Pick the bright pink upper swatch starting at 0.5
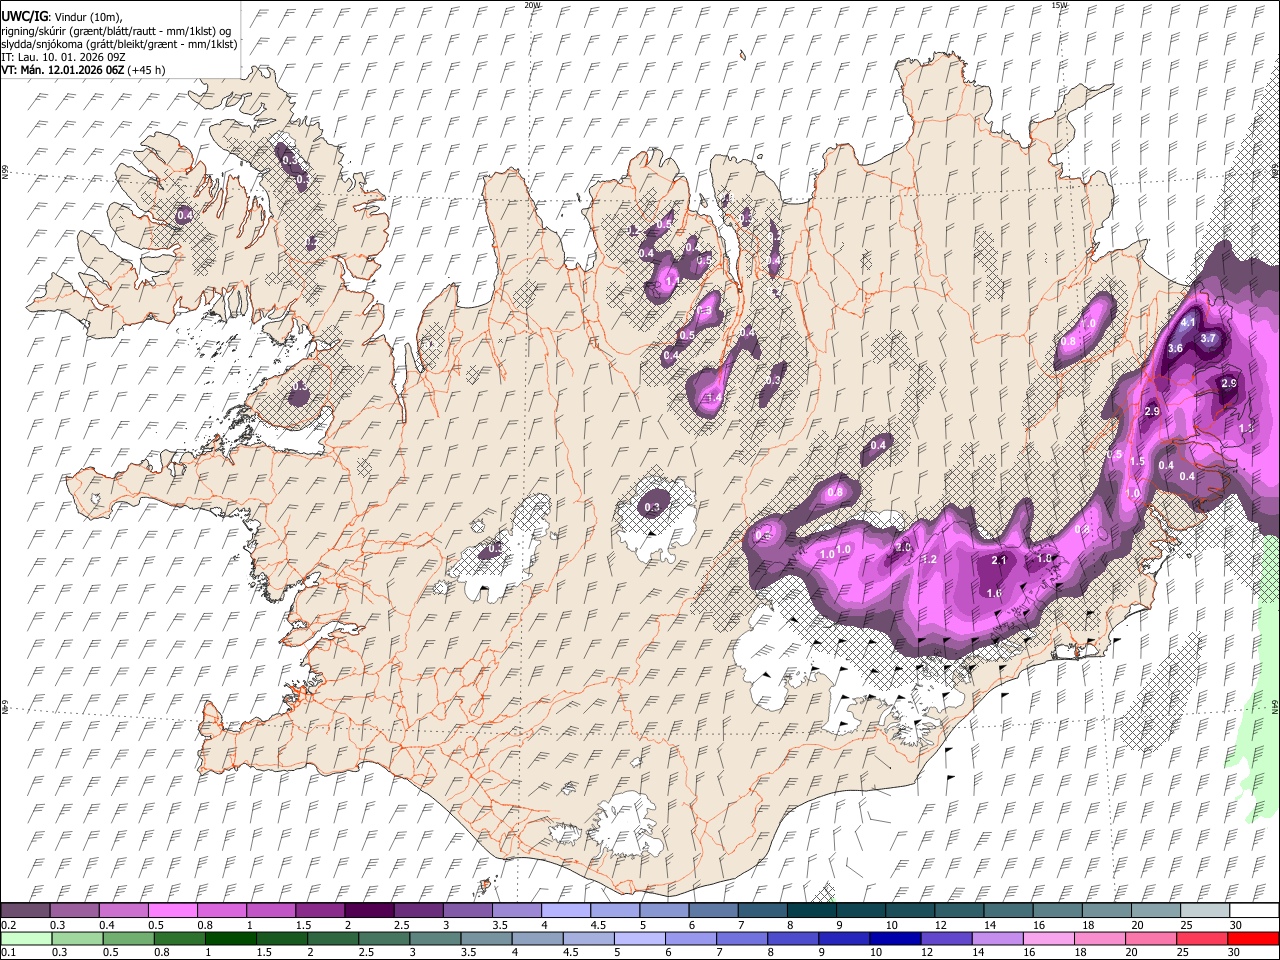1280x960 pixels. point(172,910)
